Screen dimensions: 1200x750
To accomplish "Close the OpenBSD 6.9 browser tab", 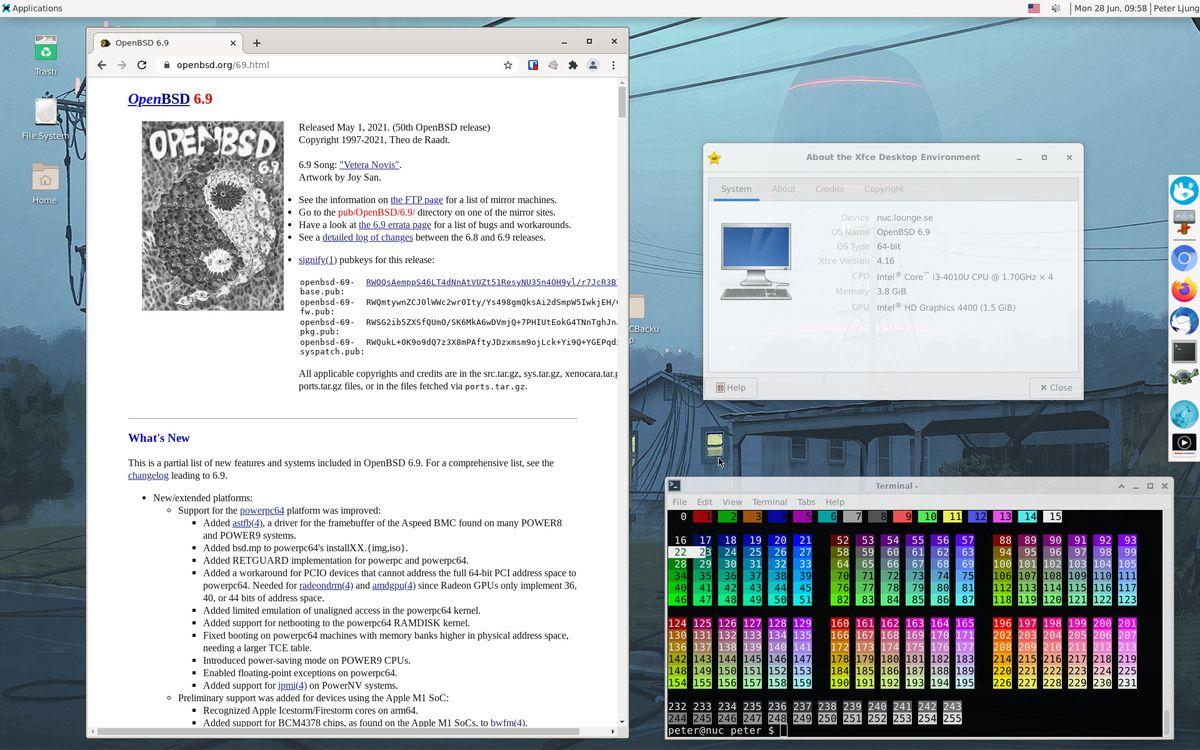I will pos(234,43).
